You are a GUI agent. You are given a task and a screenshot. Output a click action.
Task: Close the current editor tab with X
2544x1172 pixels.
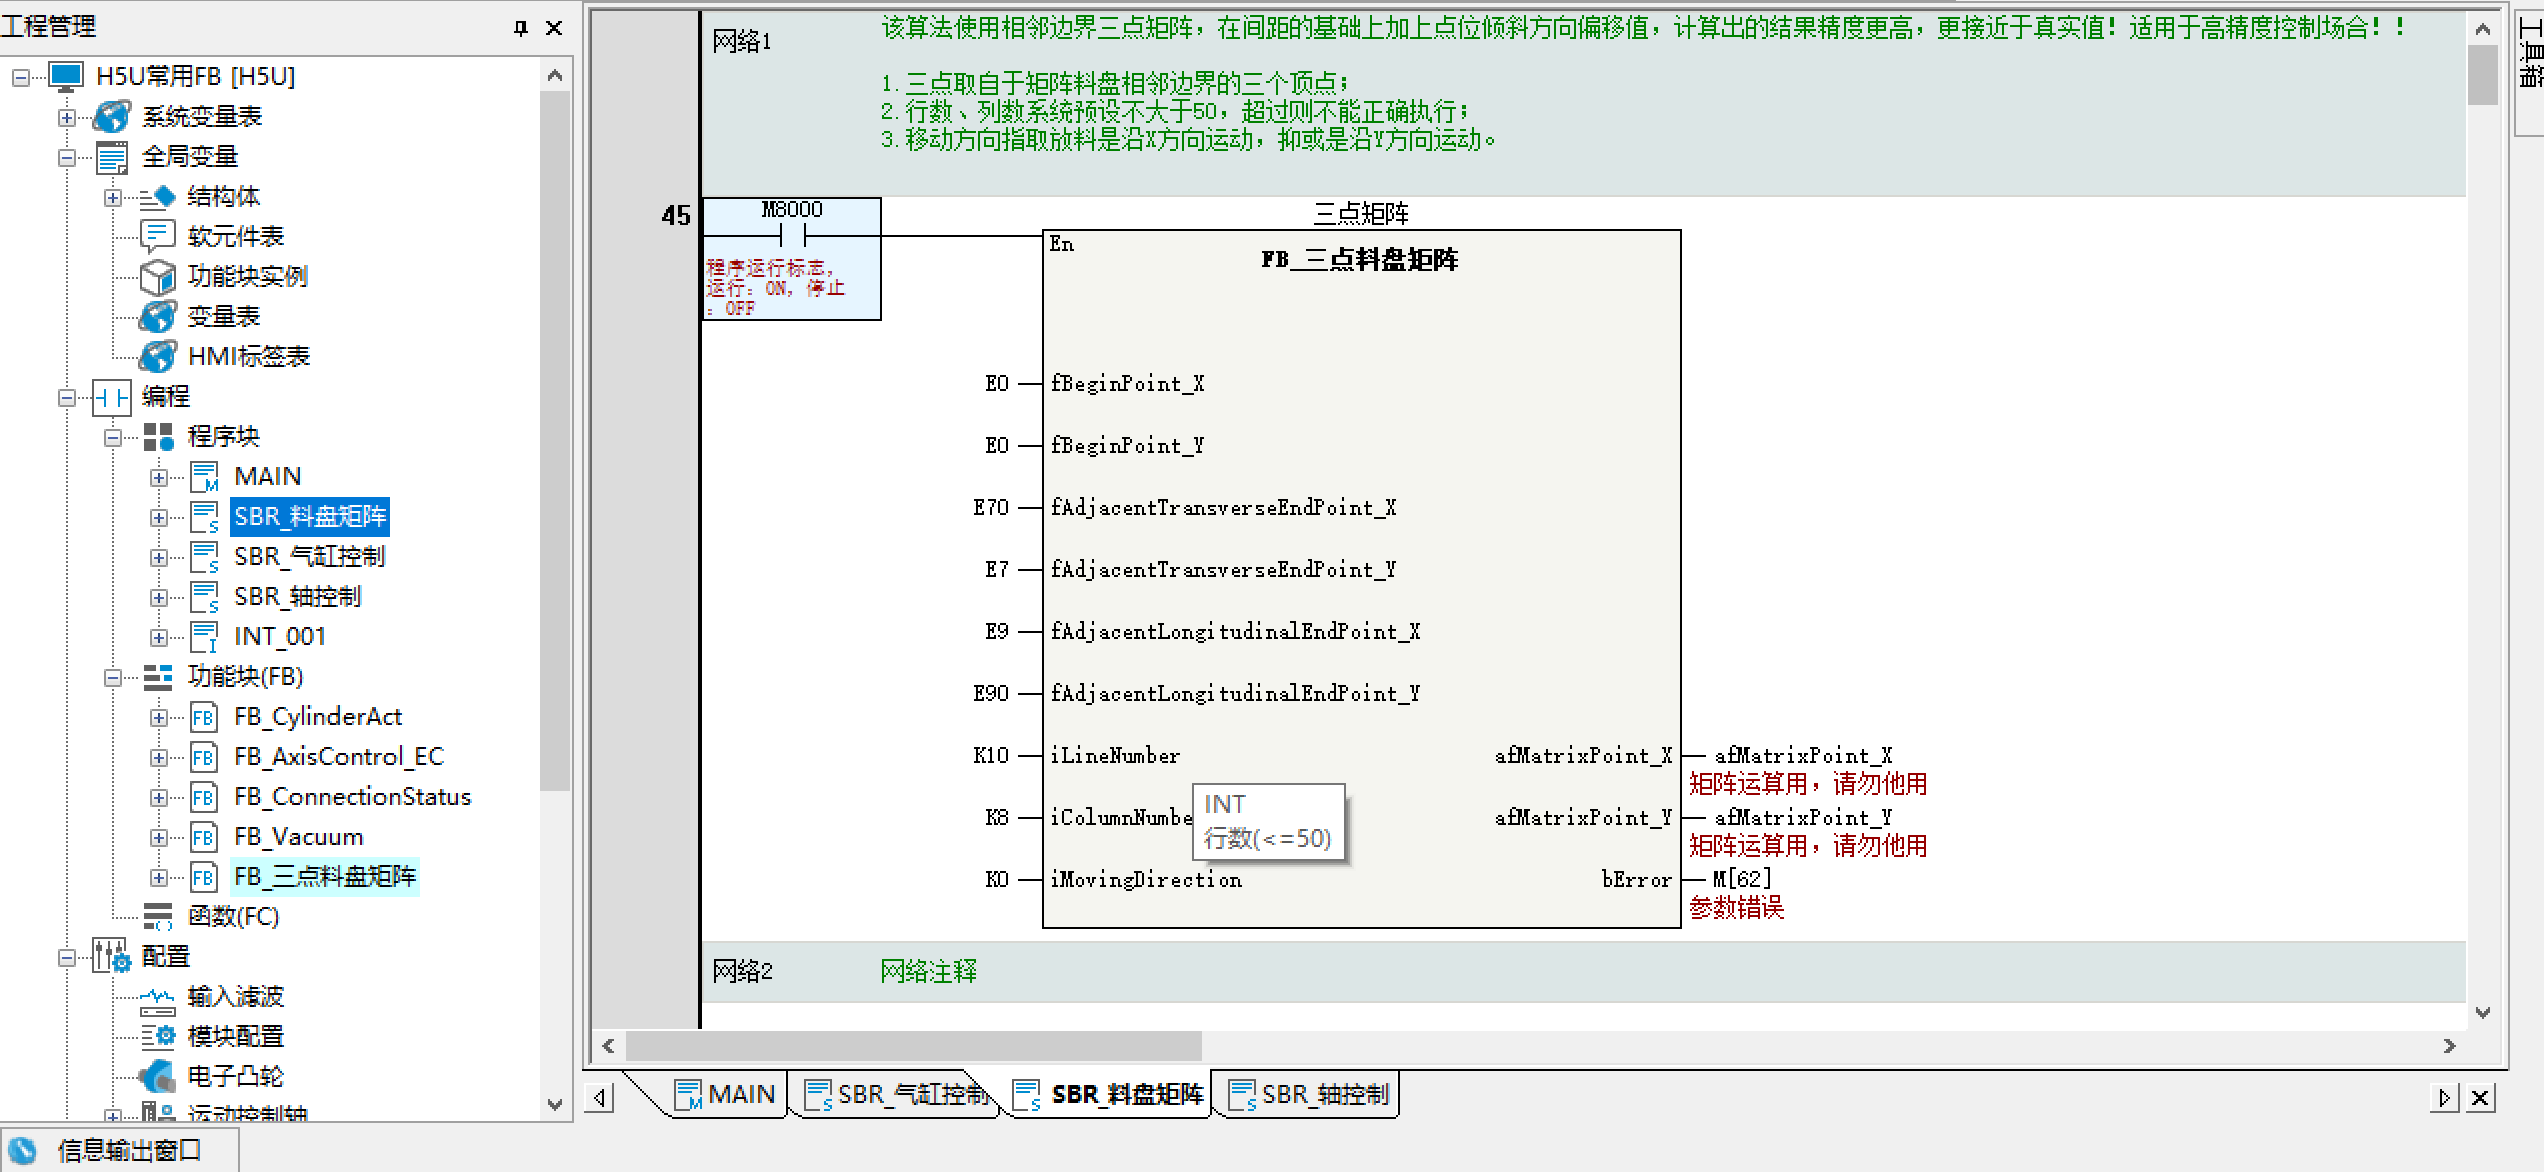click(x=2480, y=1098)
